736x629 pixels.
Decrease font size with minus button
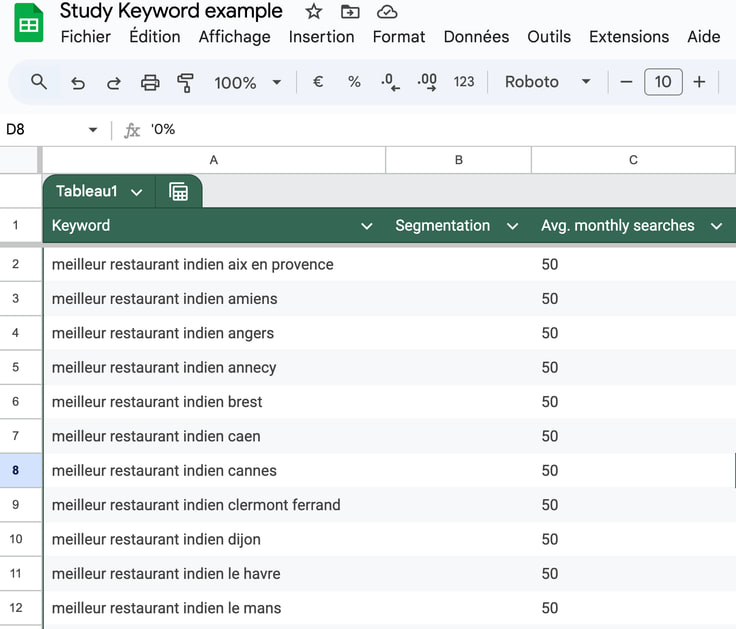(x=626, y=82)
